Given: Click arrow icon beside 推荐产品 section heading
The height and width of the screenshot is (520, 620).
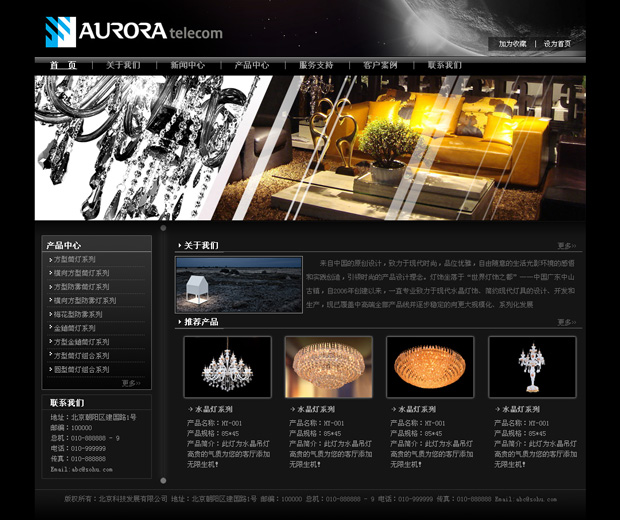Looking at the screenshot, I should (179, 322).
